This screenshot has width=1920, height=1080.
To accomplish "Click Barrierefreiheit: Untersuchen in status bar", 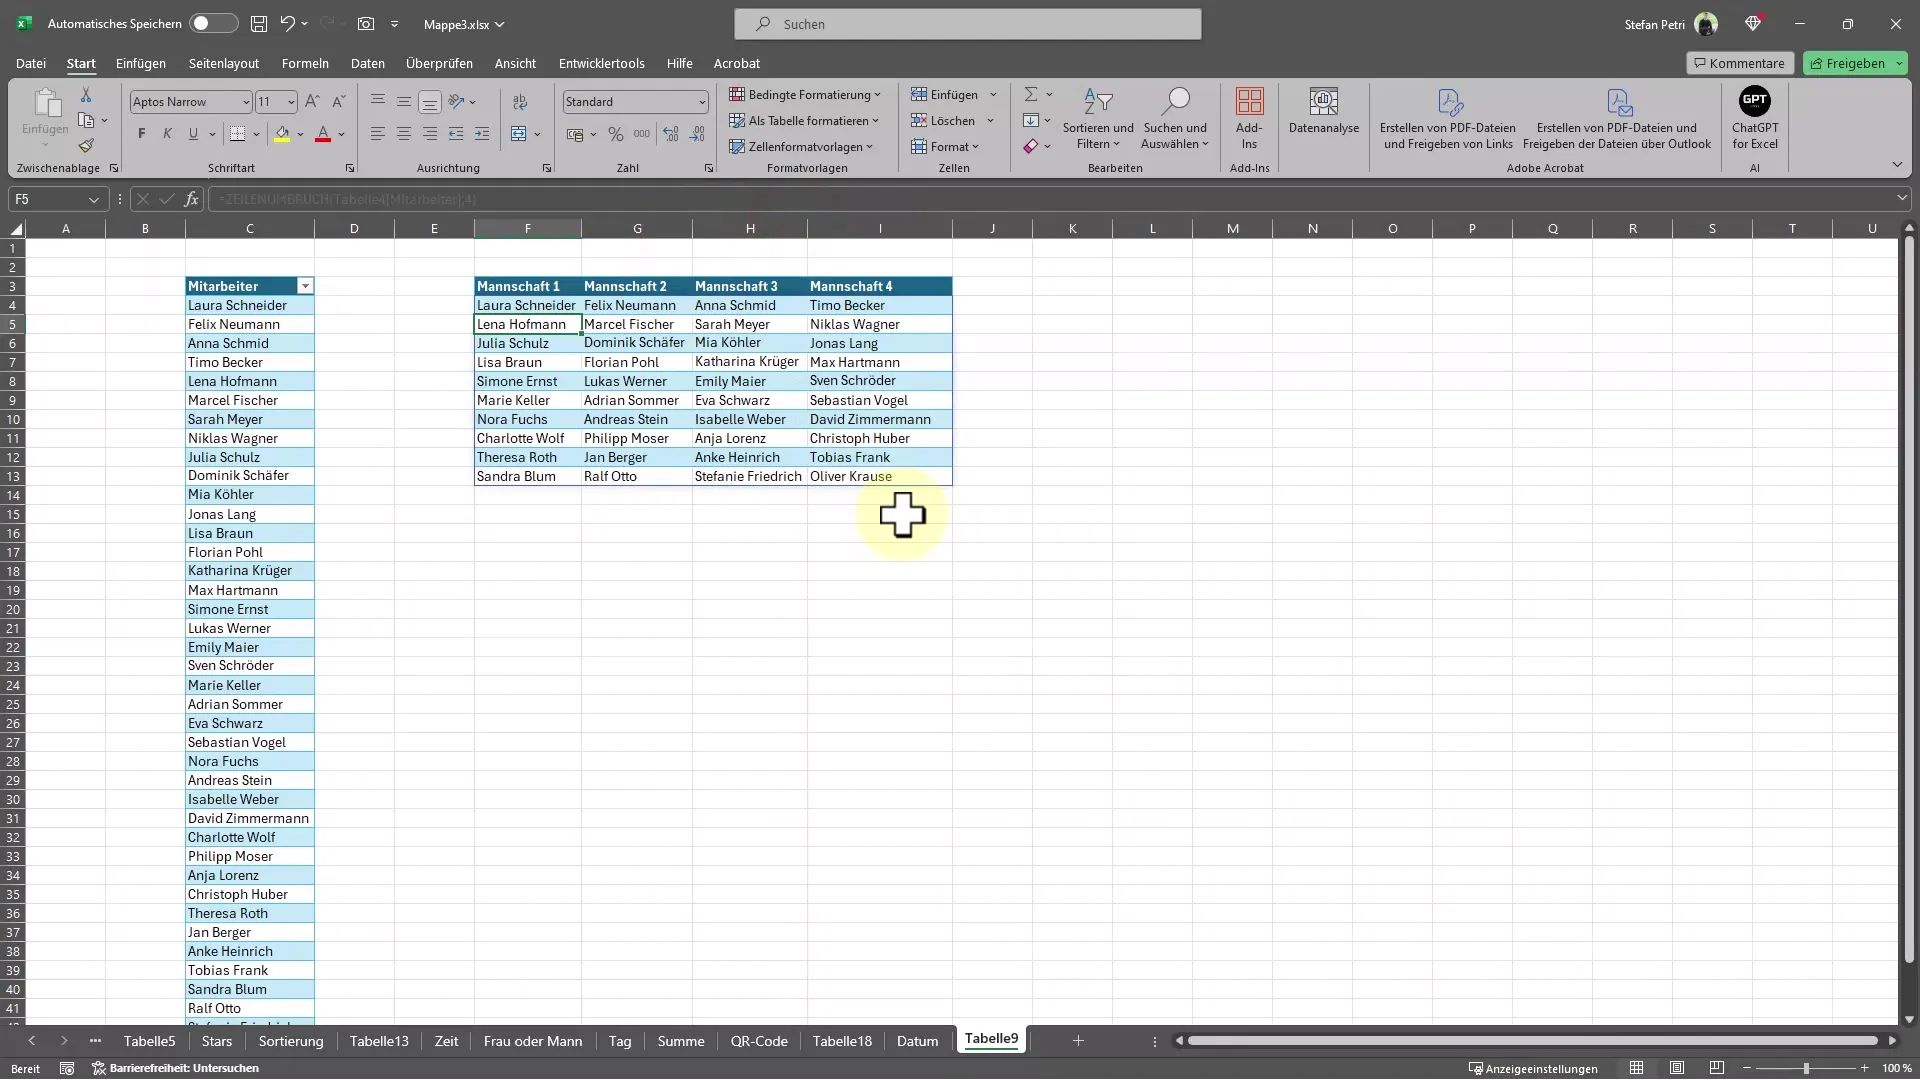I will point(175,1069).
